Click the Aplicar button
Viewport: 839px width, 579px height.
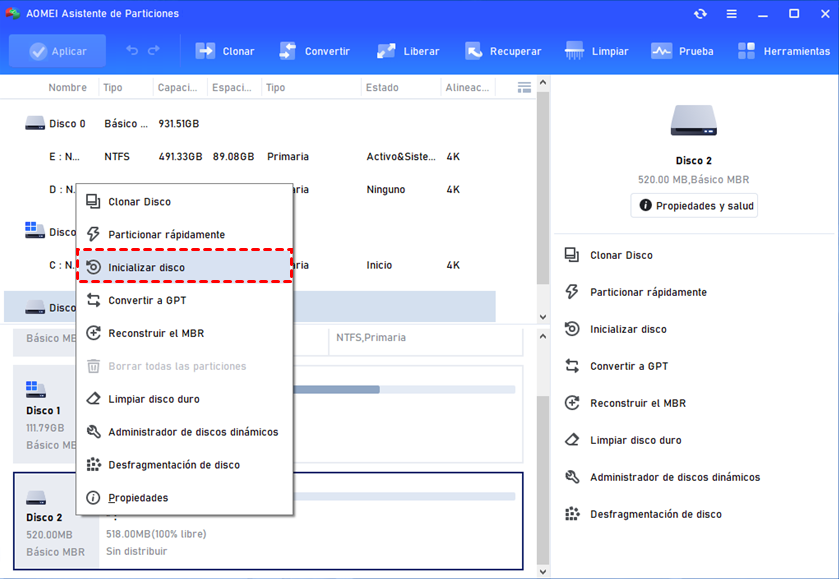[x=58, y=51]
